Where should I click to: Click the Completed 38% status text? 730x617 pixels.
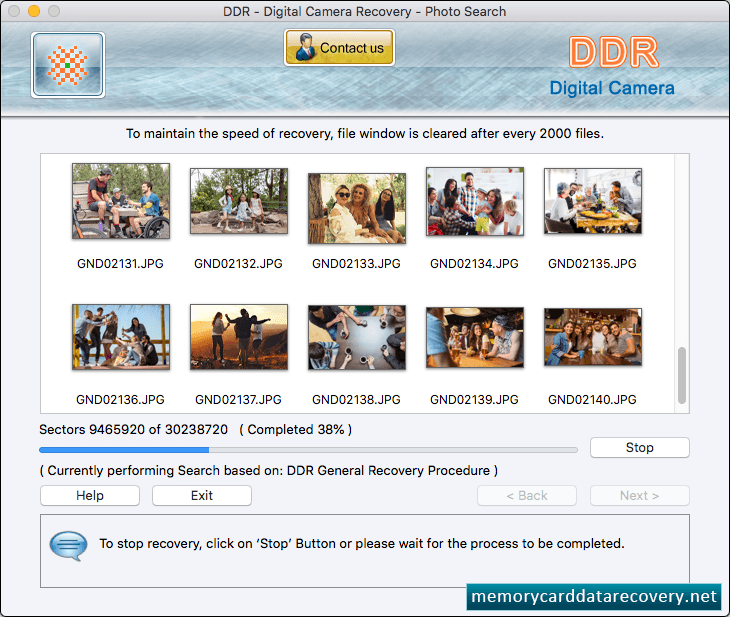coord(296,429)
